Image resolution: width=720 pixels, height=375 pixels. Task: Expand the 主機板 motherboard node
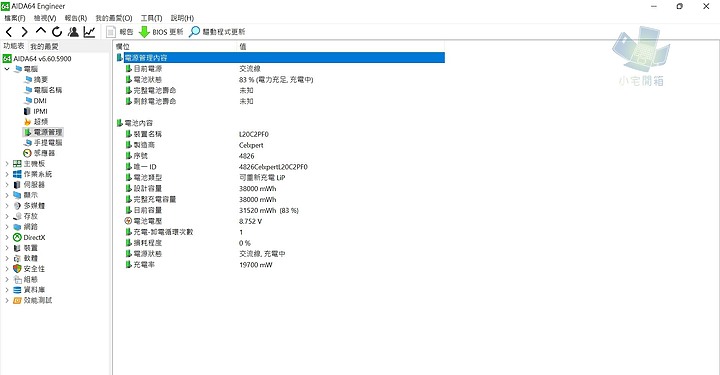pyautogui.click(x=7, y=163)
